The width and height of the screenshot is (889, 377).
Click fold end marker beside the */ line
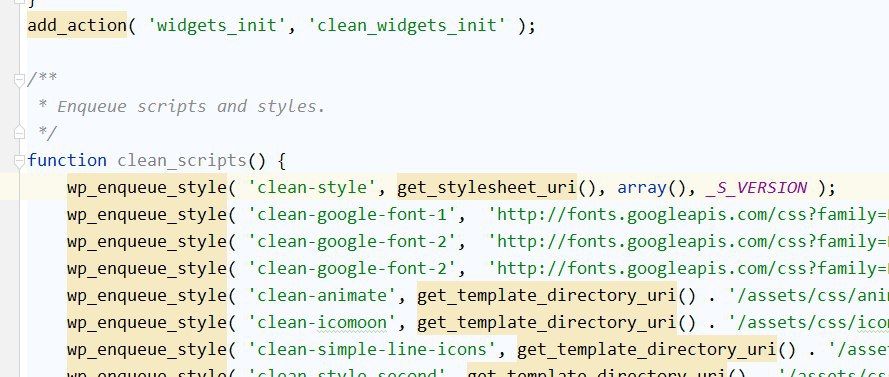coord(19,133)
